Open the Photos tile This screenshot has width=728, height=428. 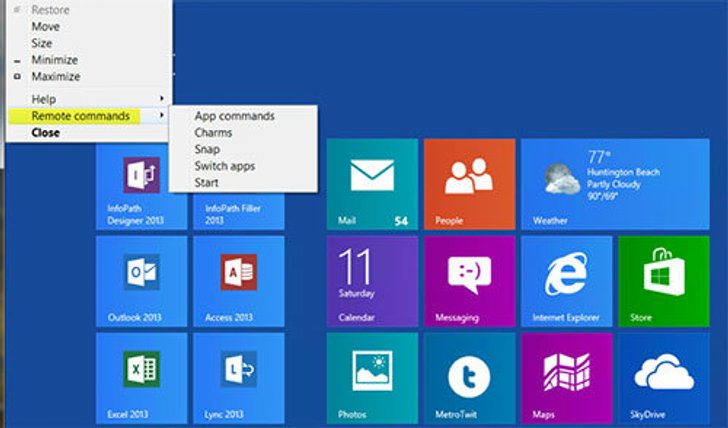pos(372,378)
